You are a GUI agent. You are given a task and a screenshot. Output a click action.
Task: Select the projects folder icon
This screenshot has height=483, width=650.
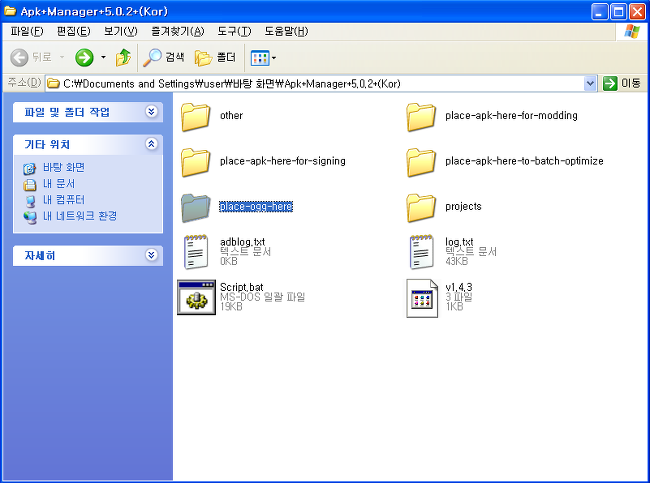point(421,207)
